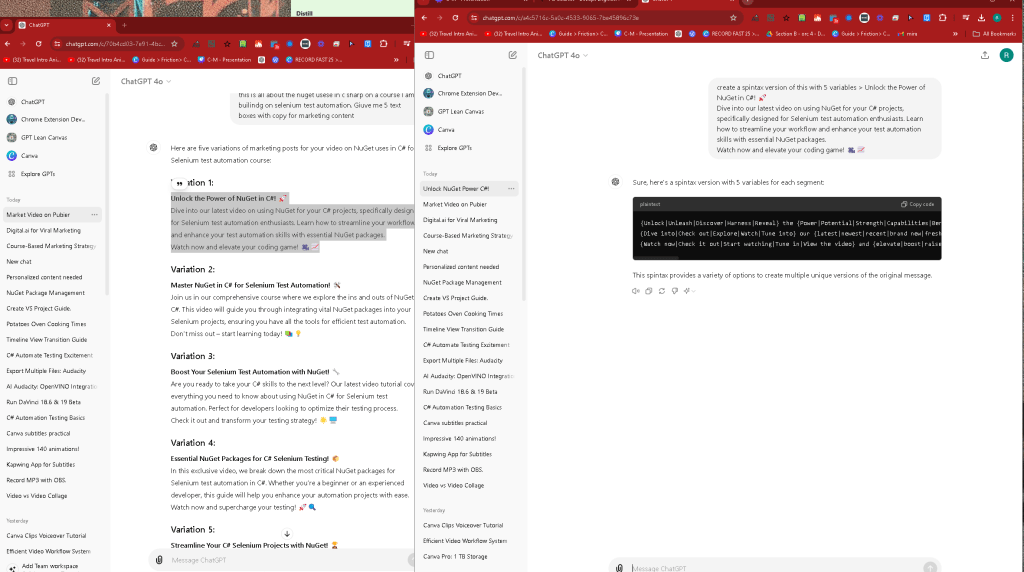Start new chat in left ChatGPT window
1024x572 pixels.
click(x=96, y=81)
